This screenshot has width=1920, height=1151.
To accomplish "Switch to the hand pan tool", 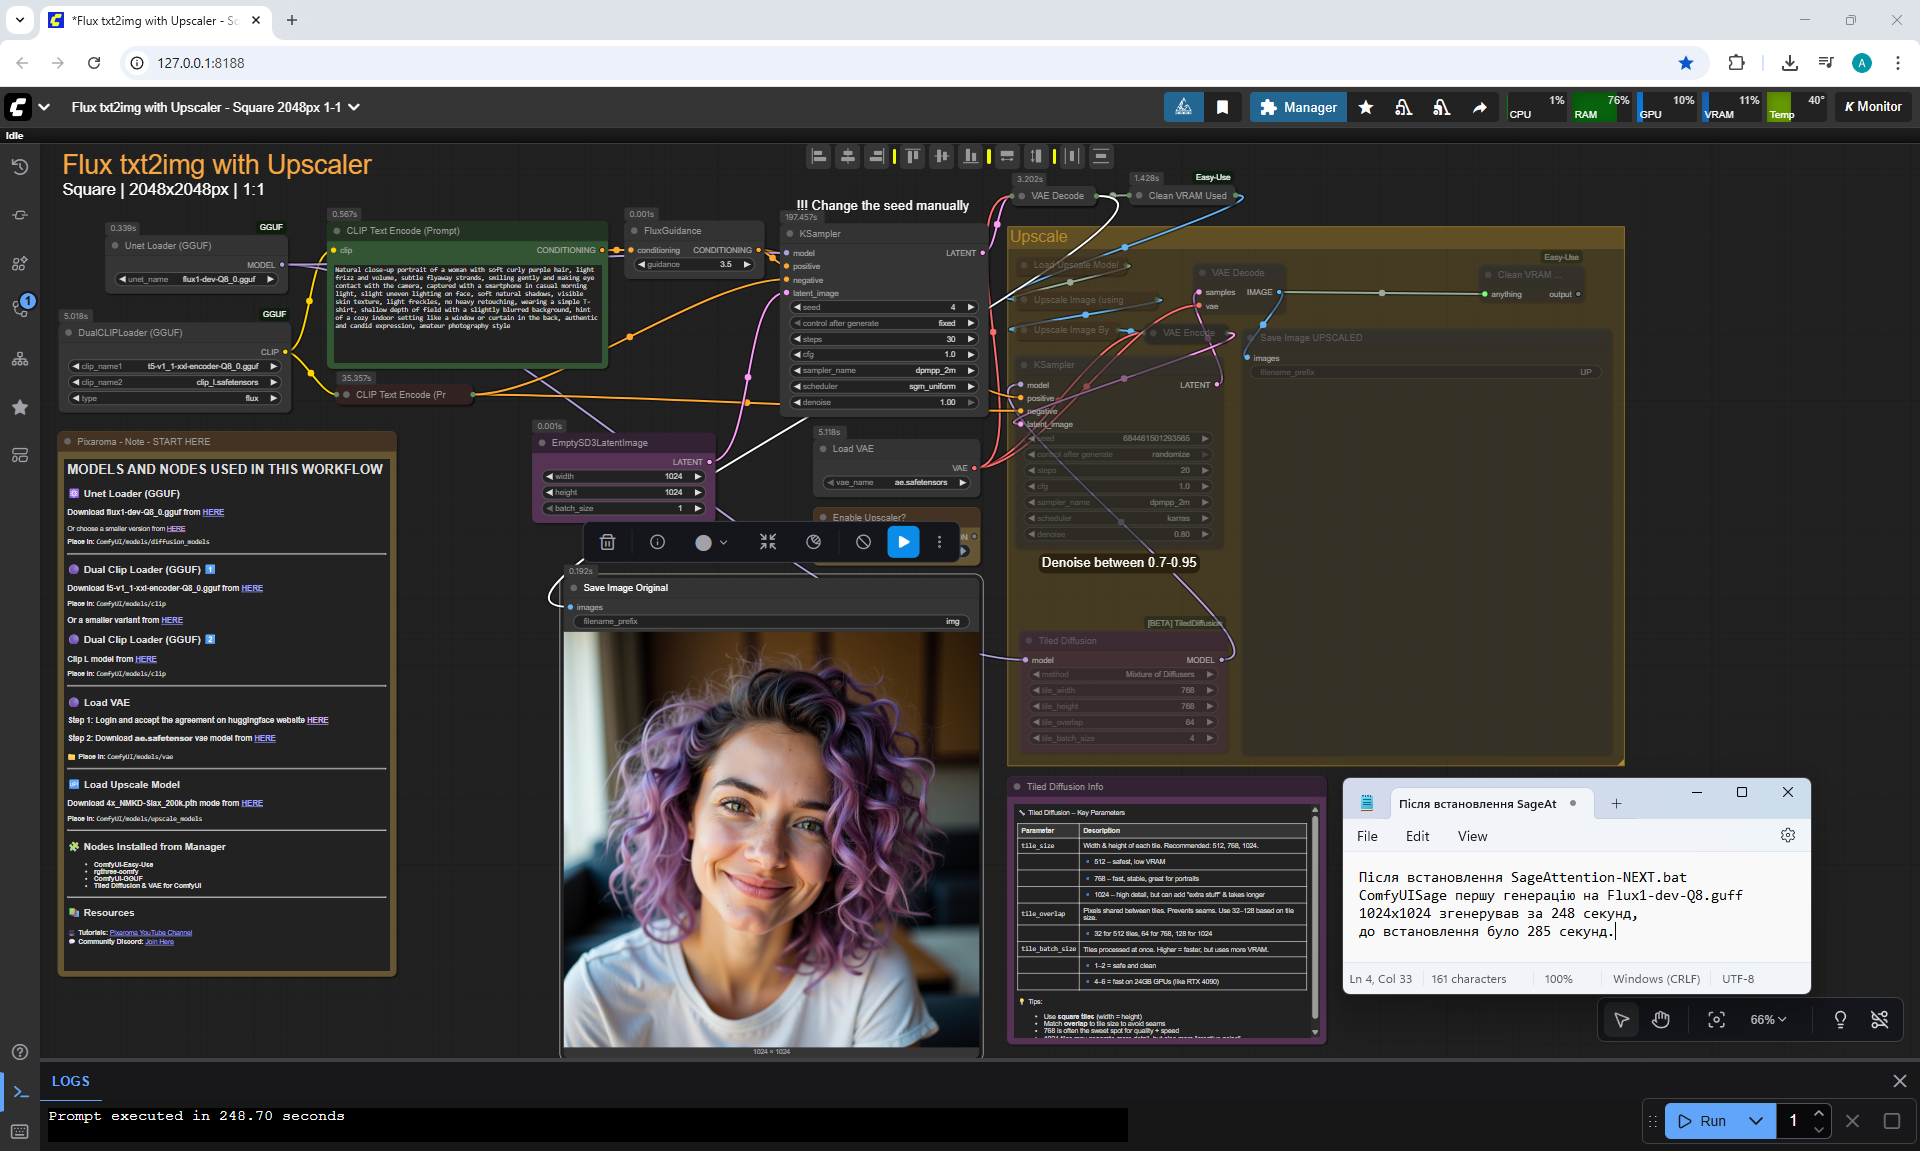I will [x=1661, y=1019].
